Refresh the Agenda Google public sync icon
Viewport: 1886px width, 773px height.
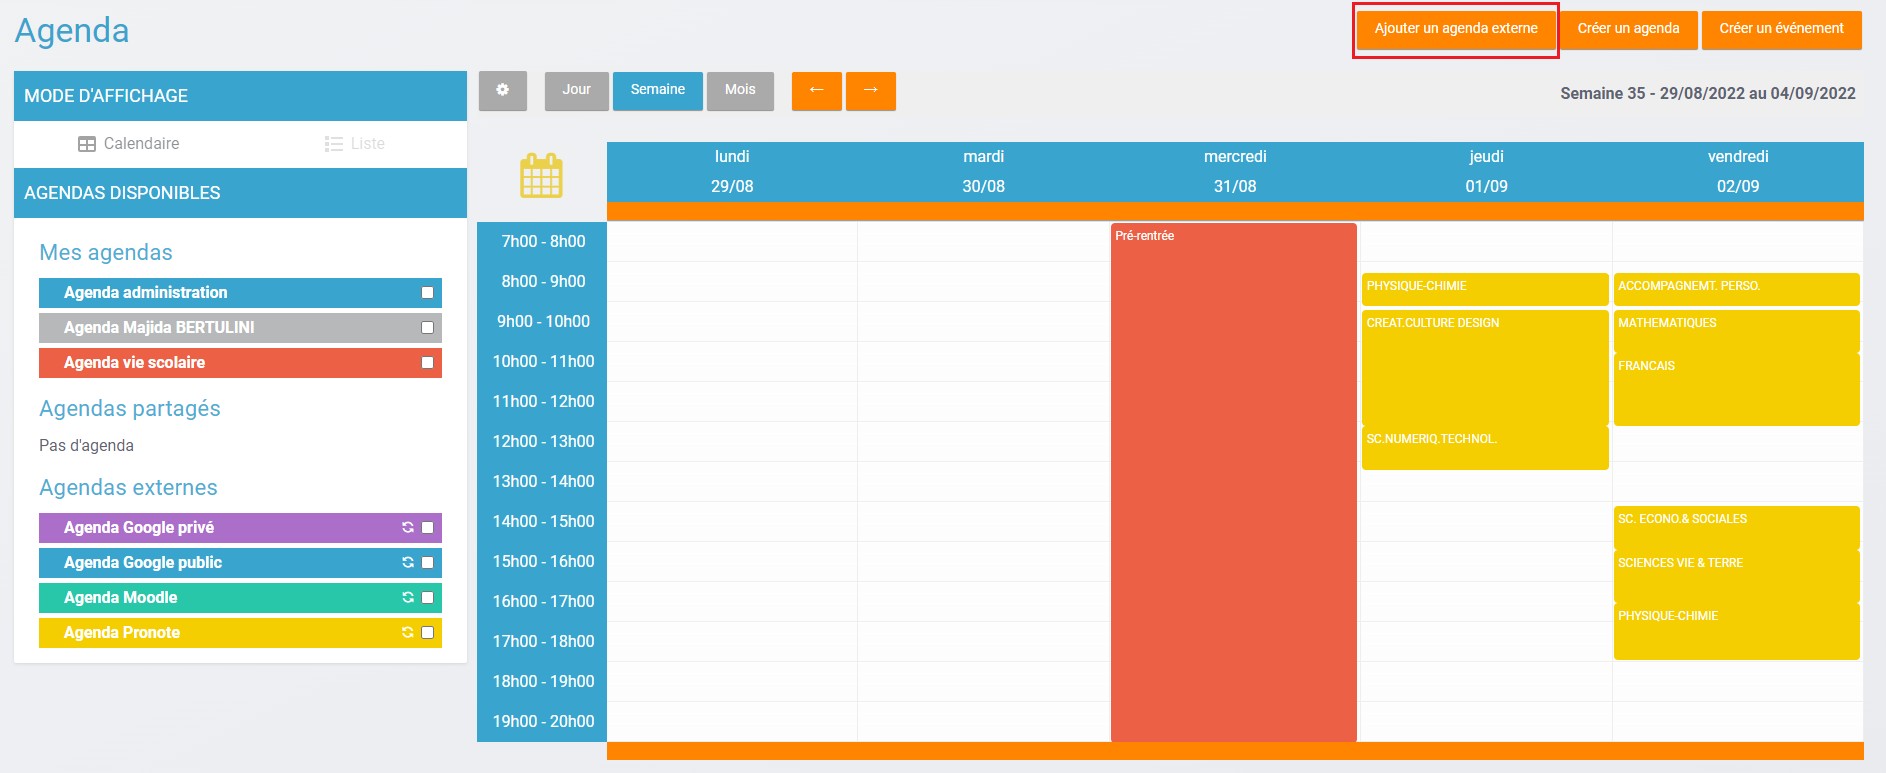point(408,562)
